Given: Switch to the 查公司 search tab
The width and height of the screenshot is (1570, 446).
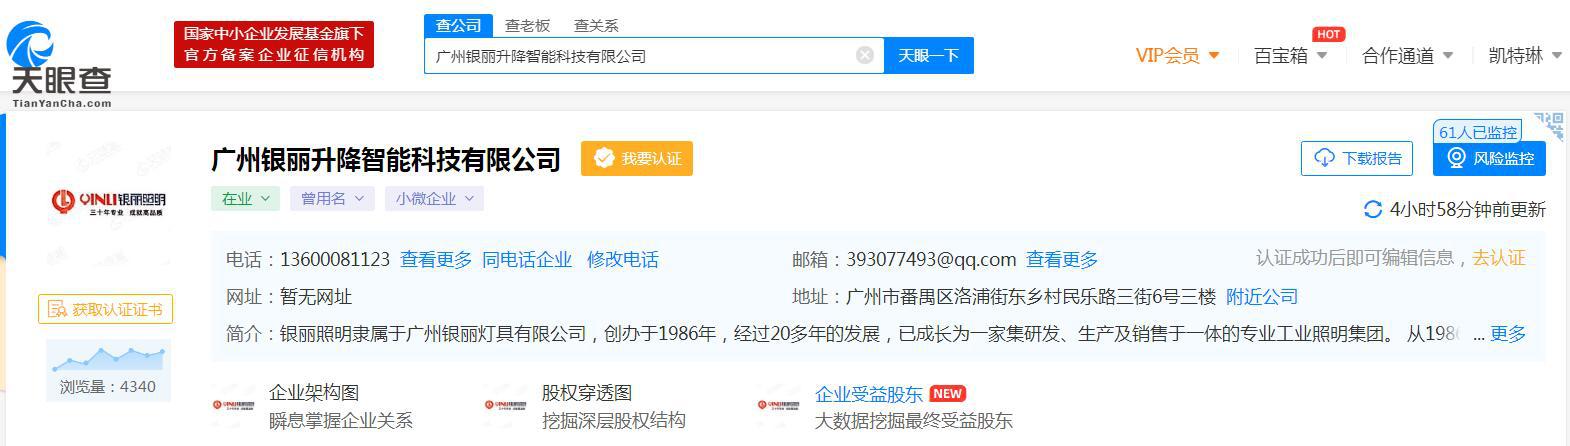Looking at the screenshot, I should (x=458, y=25).
